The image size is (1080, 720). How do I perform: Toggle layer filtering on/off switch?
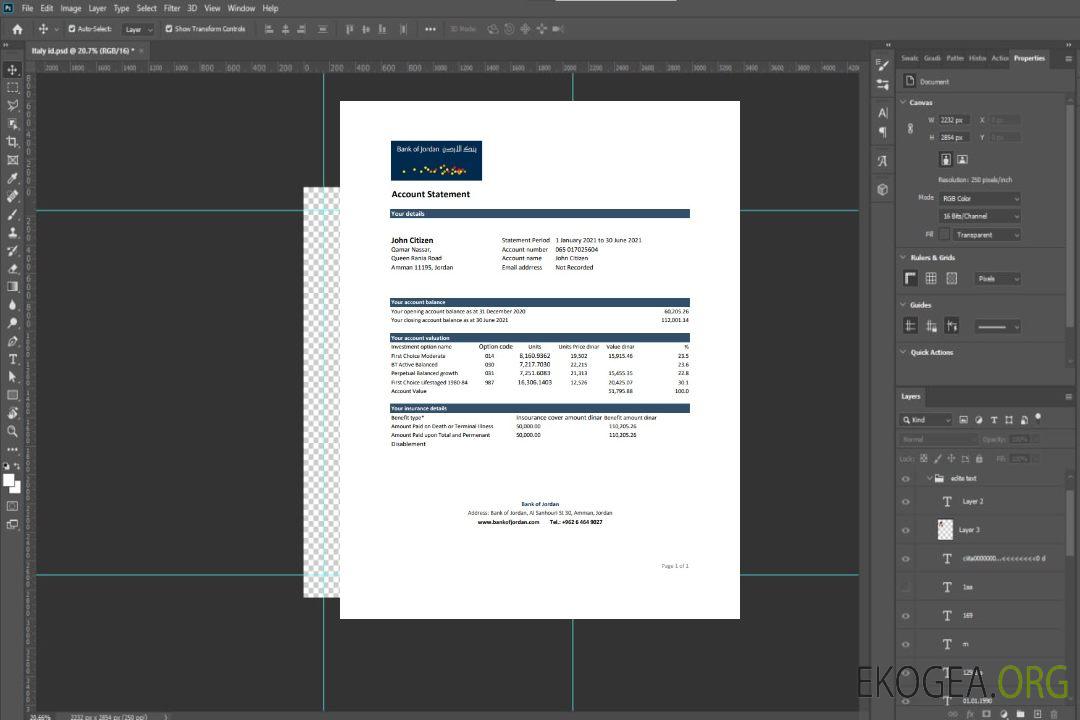[1038, 418]
